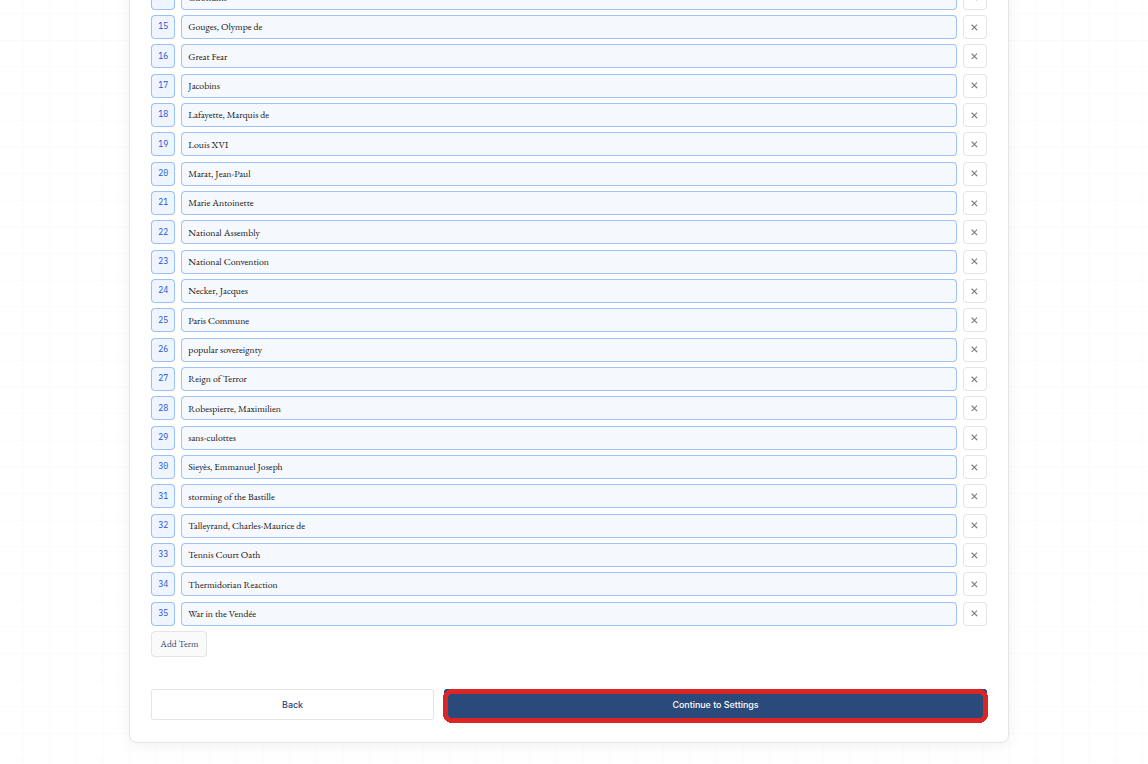Screen dimensions: 1148x764
Task: Delete the Marat, Jean-Paul term
Action: tap(974, 173)
